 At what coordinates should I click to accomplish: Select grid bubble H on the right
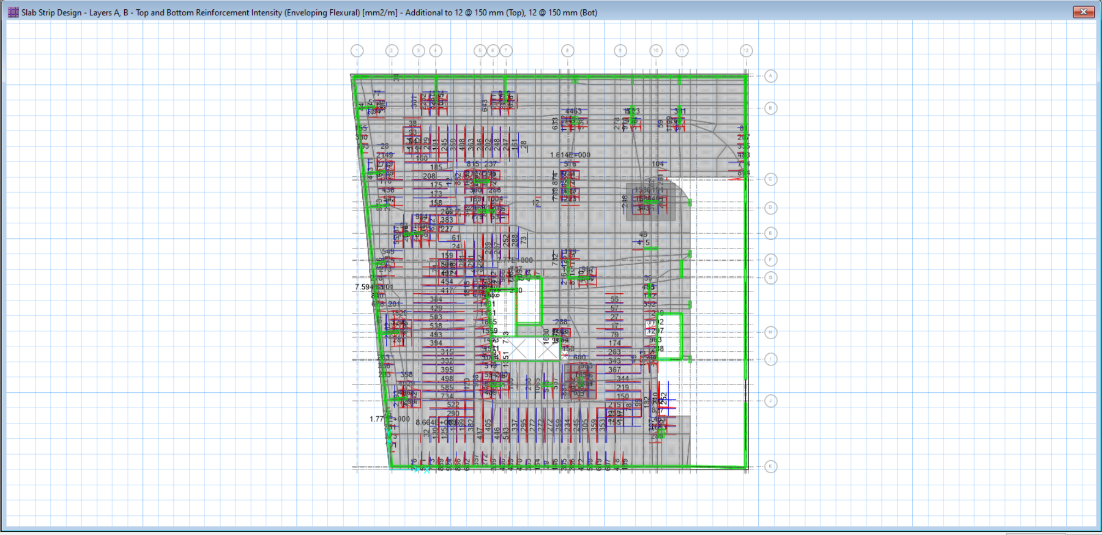(771, 332)
